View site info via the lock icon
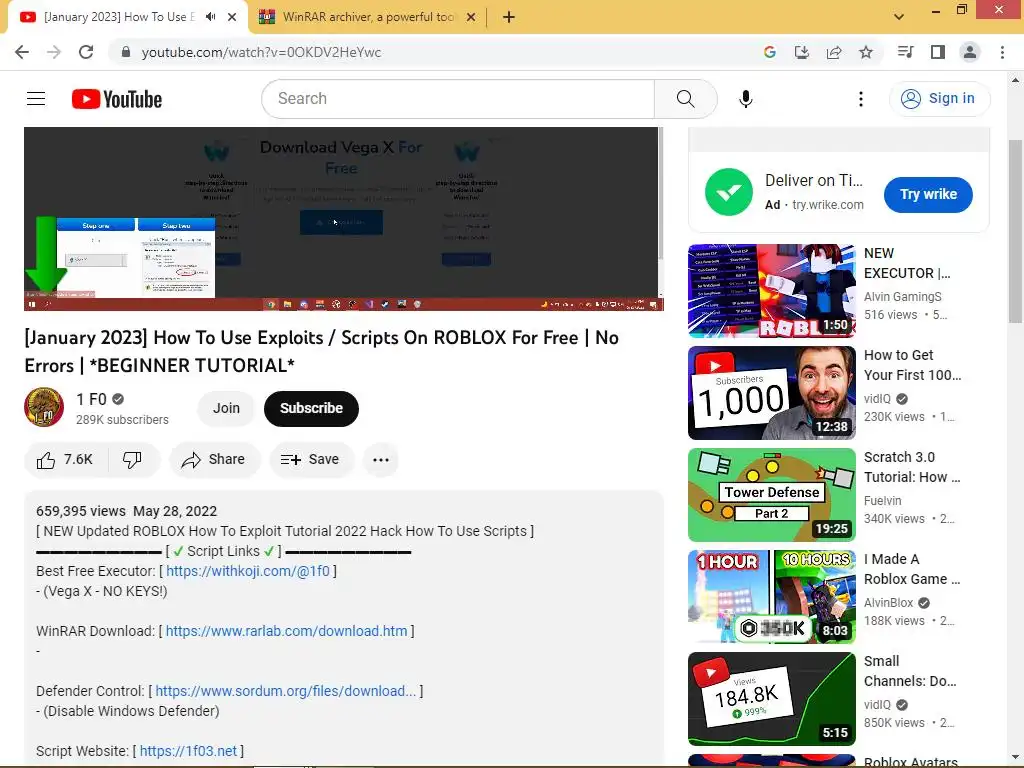The width and height of the screenshot is (1024, 768). (x=126, y=52)
